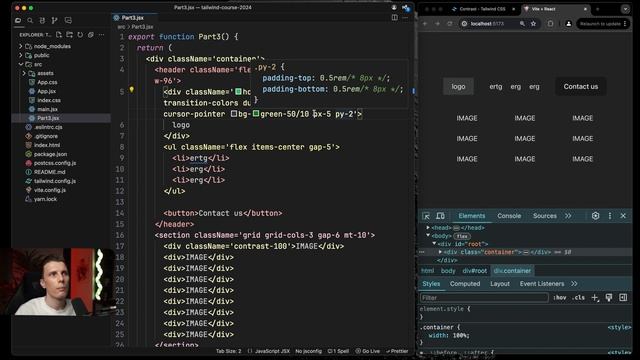Select the Vite + React browser tab
This screenshot has height=360, width=640.
pyautogui.click(x=556, y=9)
